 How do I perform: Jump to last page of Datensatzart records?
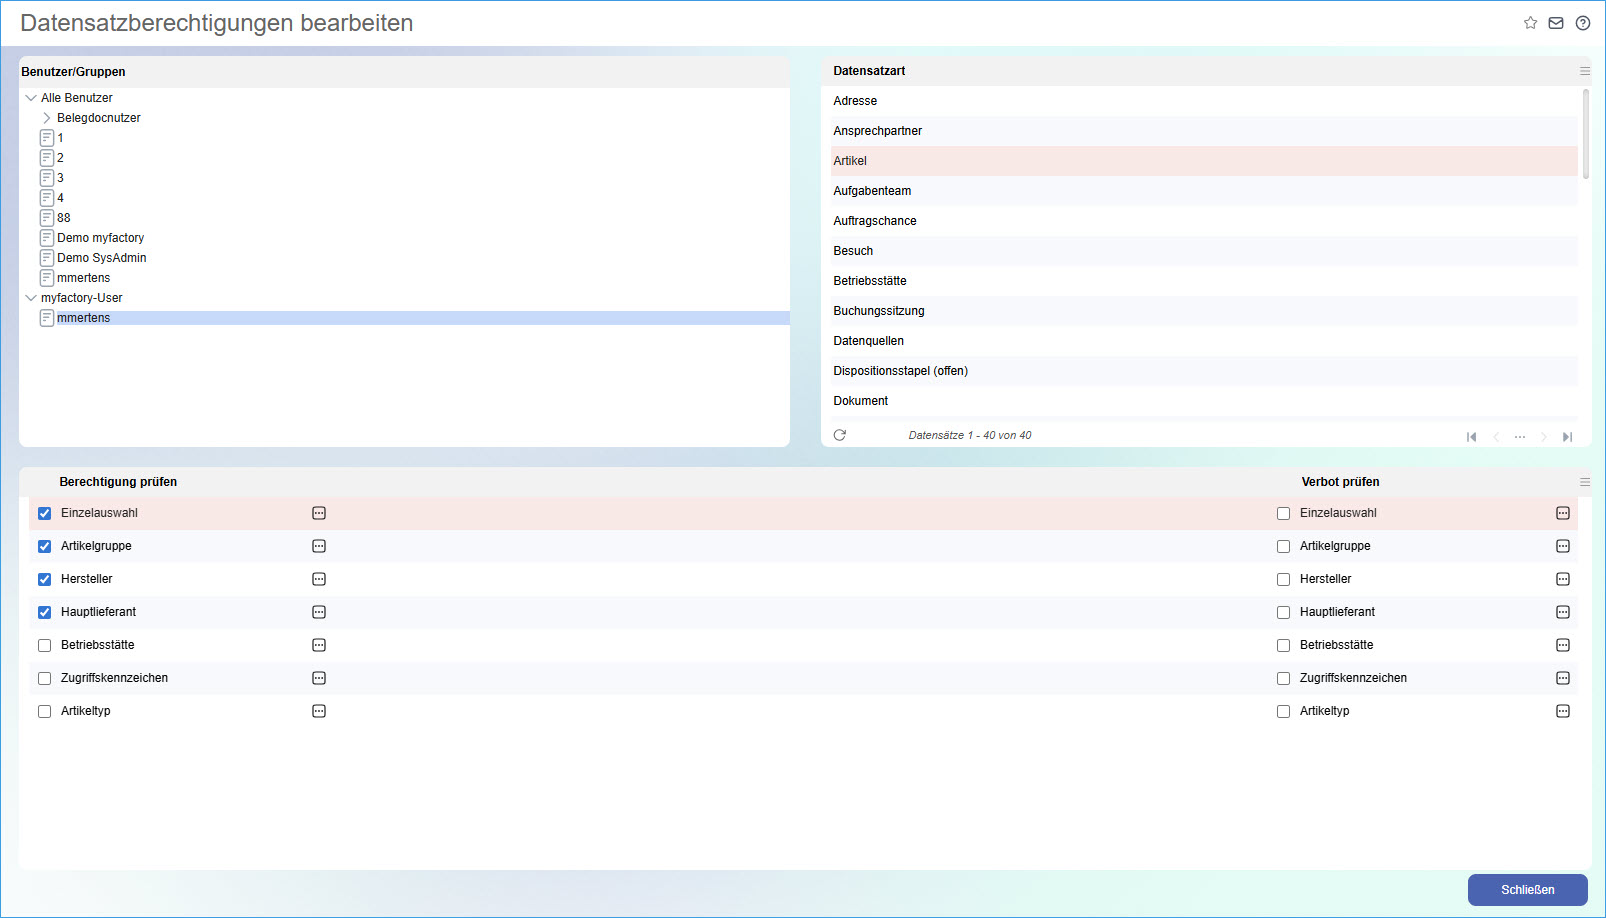[x=1567, y=437]
